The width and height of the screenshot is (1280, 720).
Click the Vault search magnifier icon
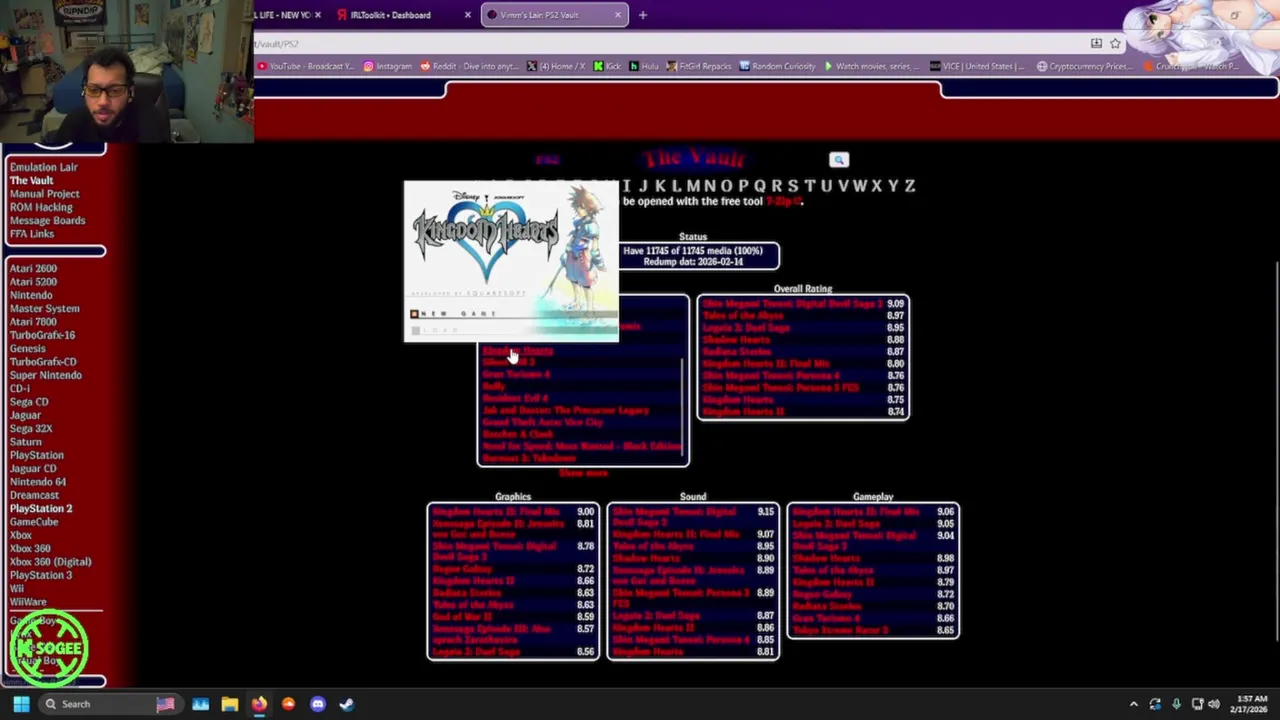tap(839, 160)
